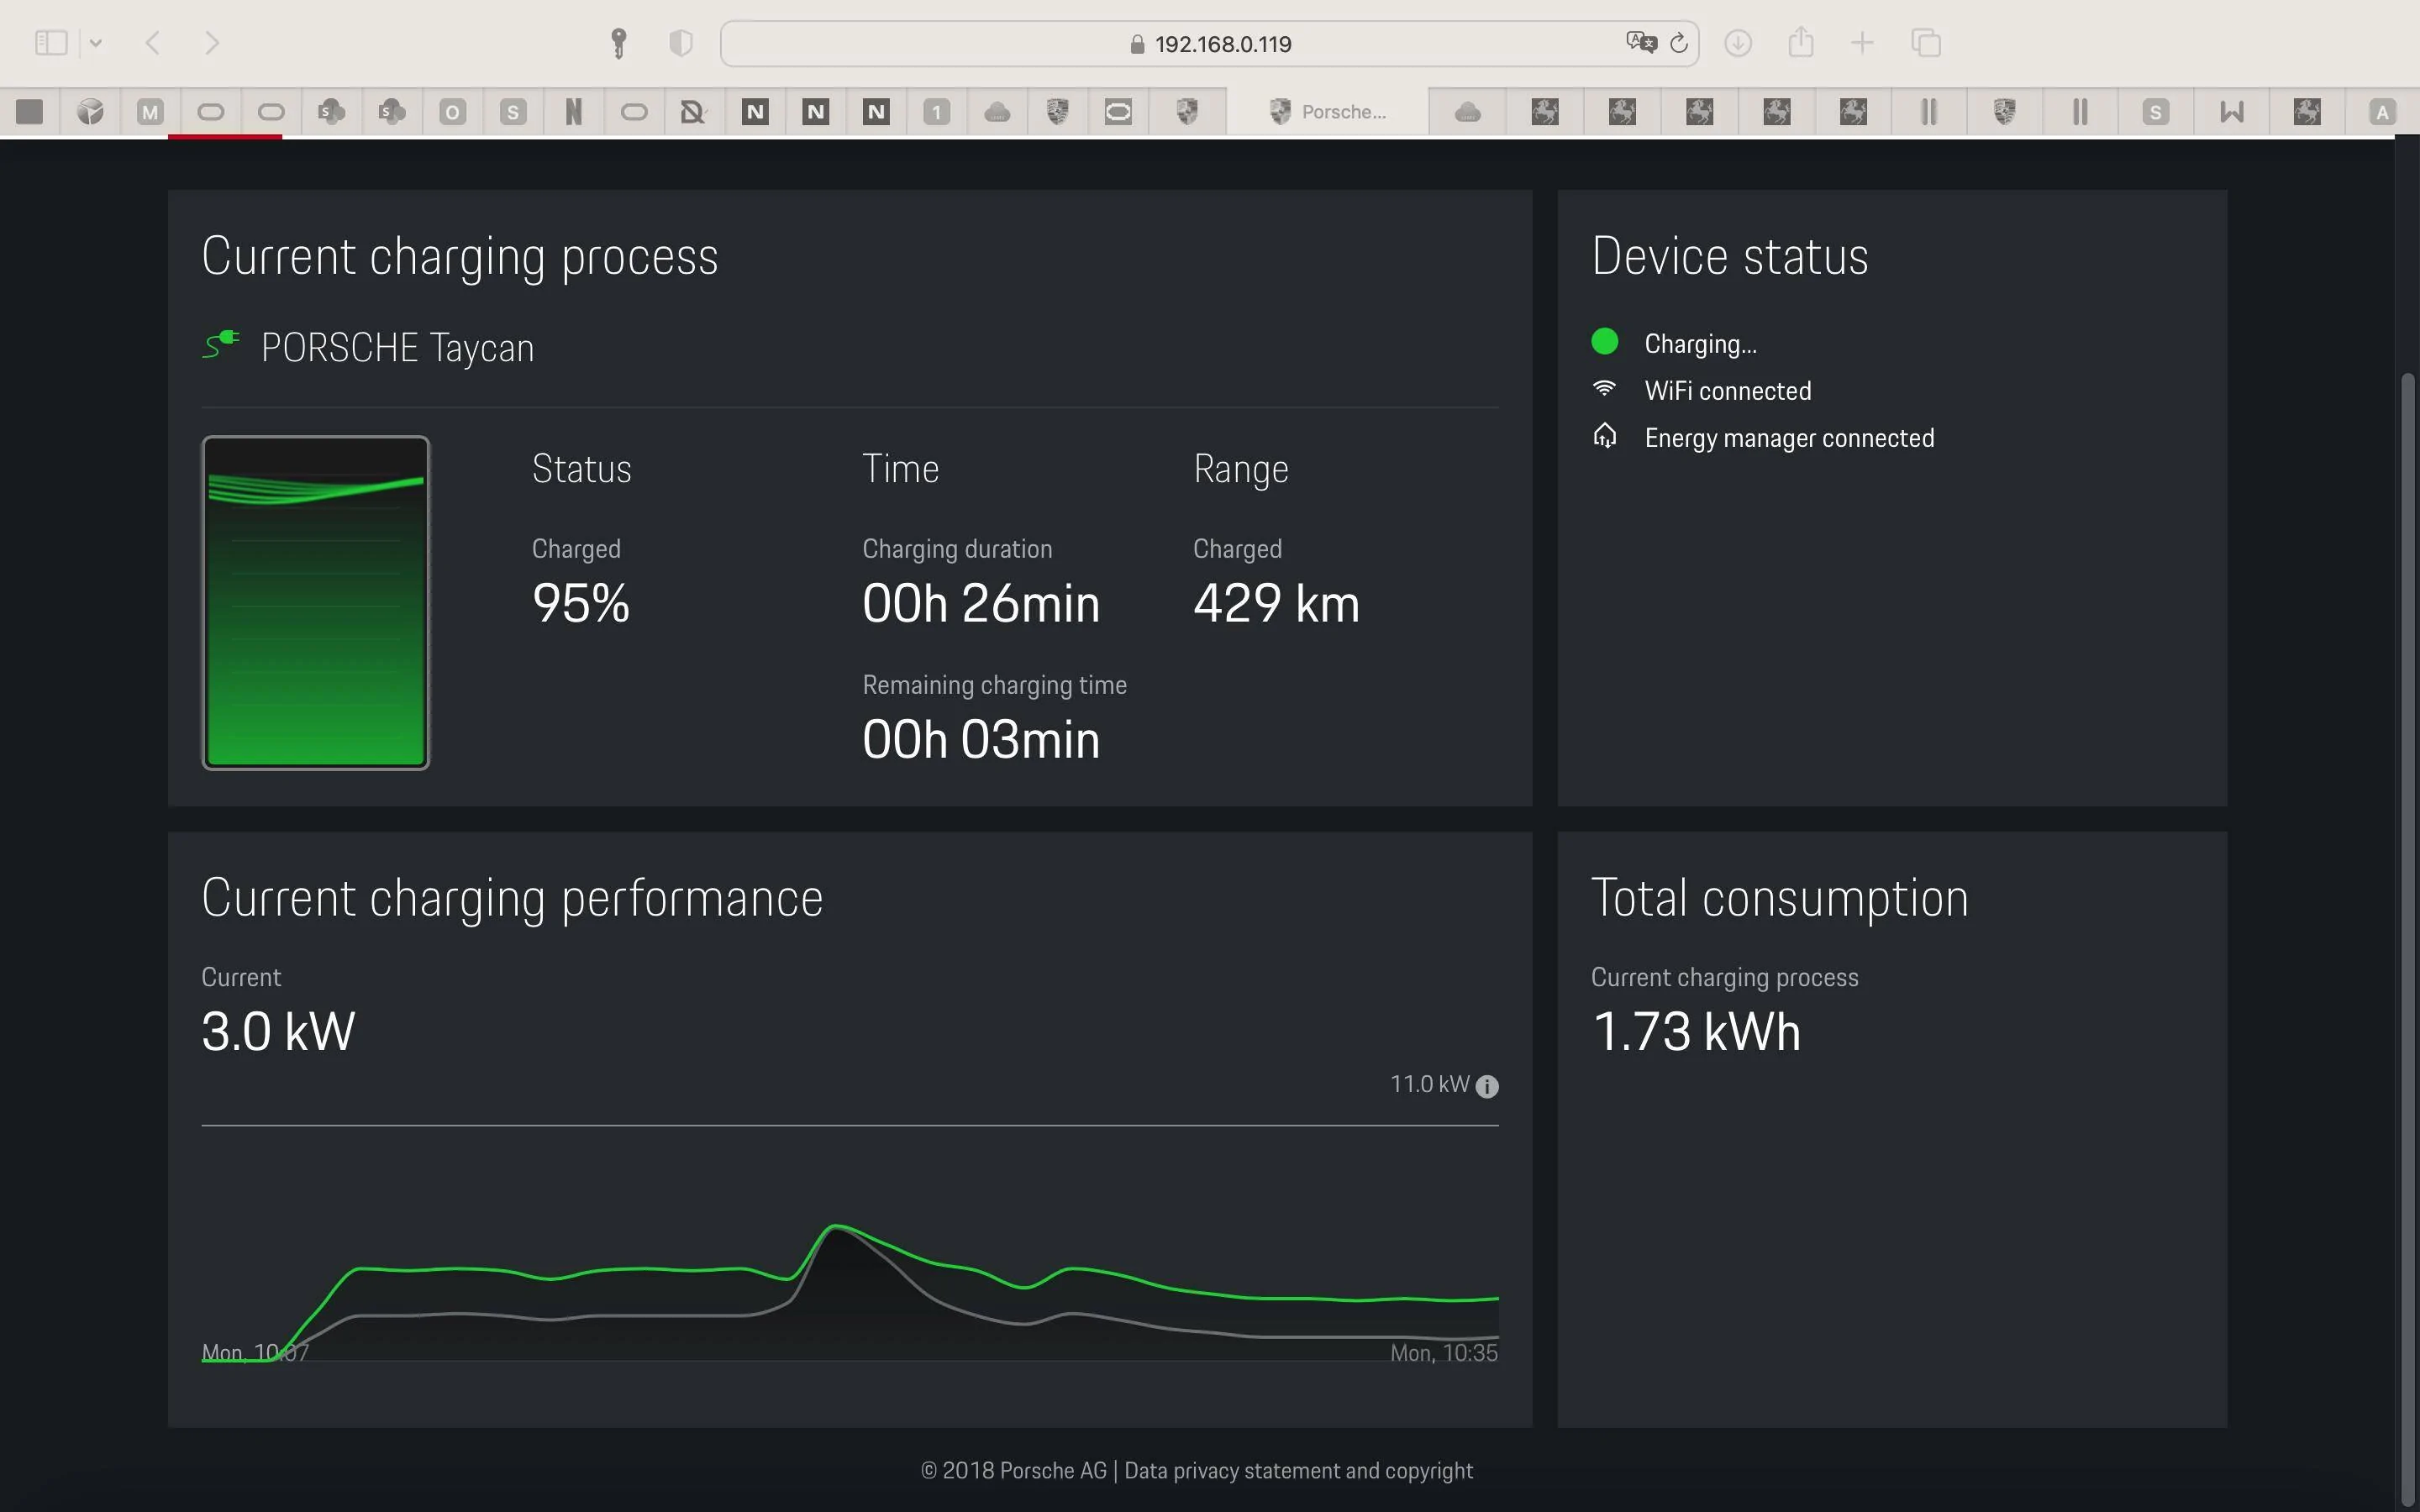Viewport: 2420px width, 1512px height.
Task: Click the WiFi connected text
Action: (x=1728, y=391)
